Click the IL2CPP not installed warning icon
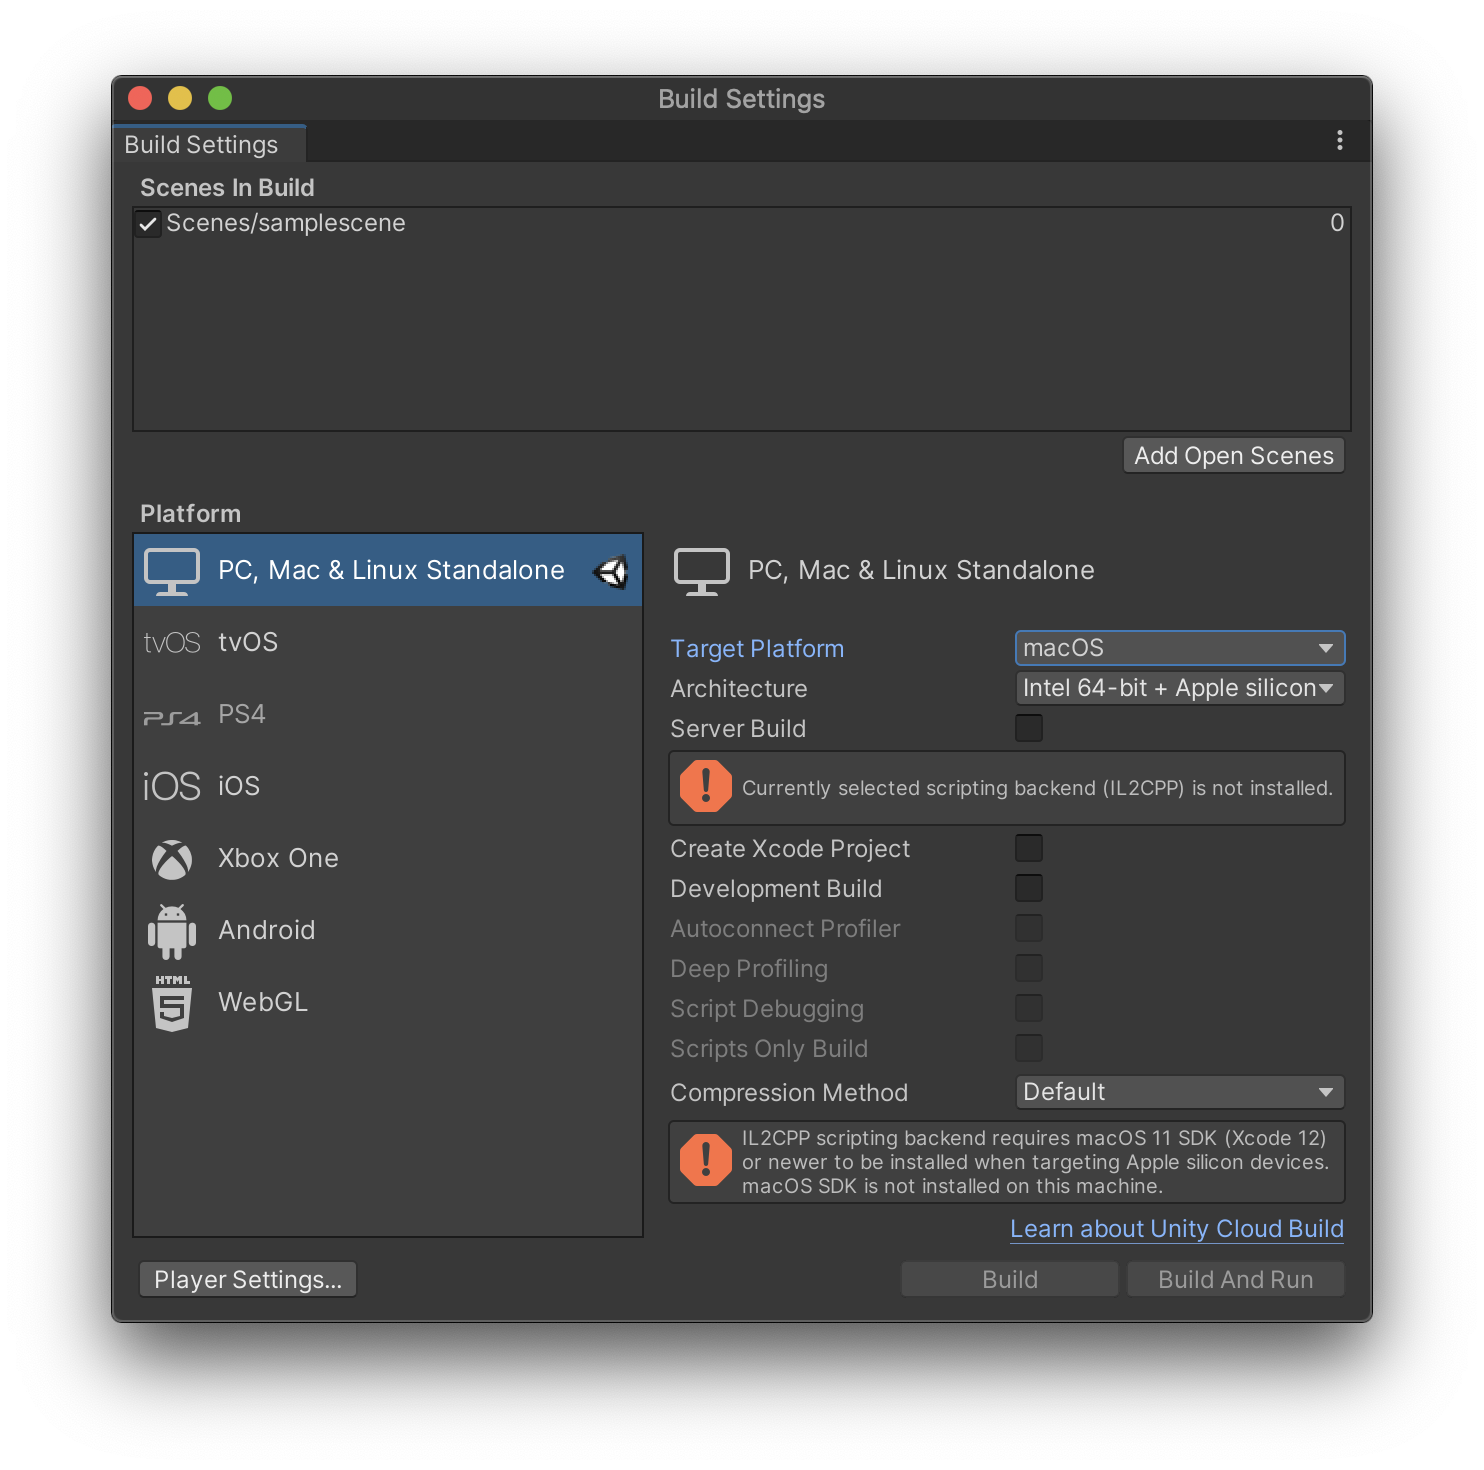 pos(706,786)
